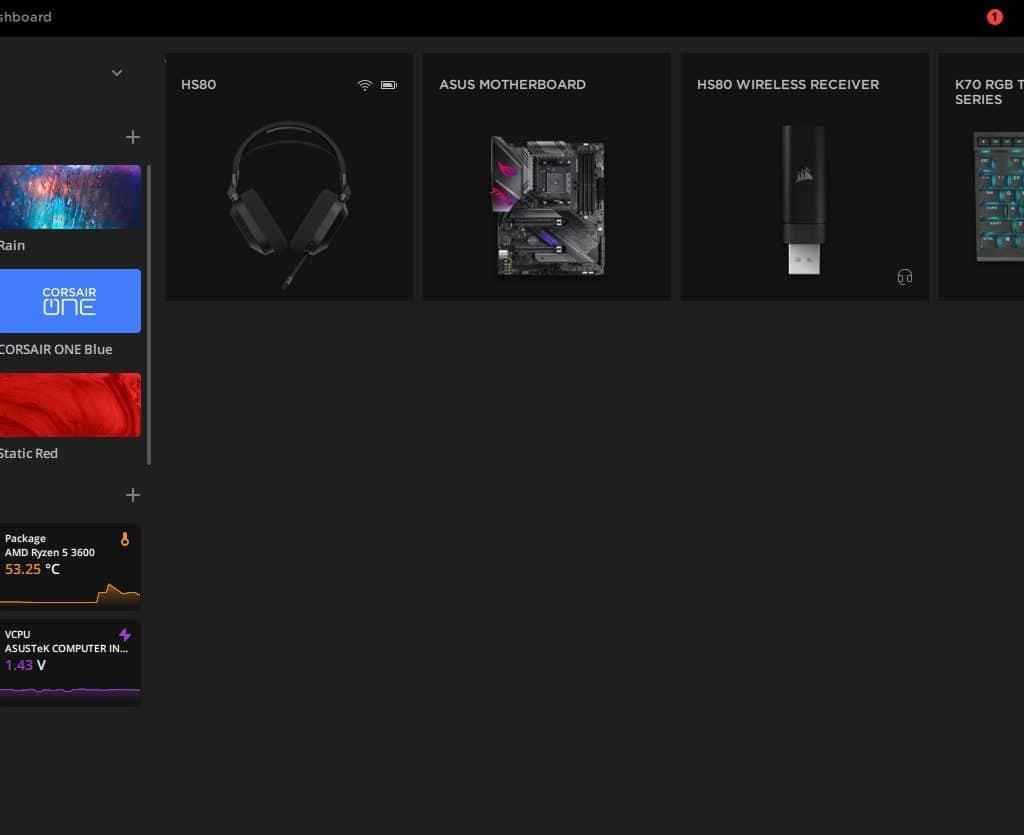
Task: Click the AMD Ryzen 5 3600 temperature graph
Action: [69, 596]
